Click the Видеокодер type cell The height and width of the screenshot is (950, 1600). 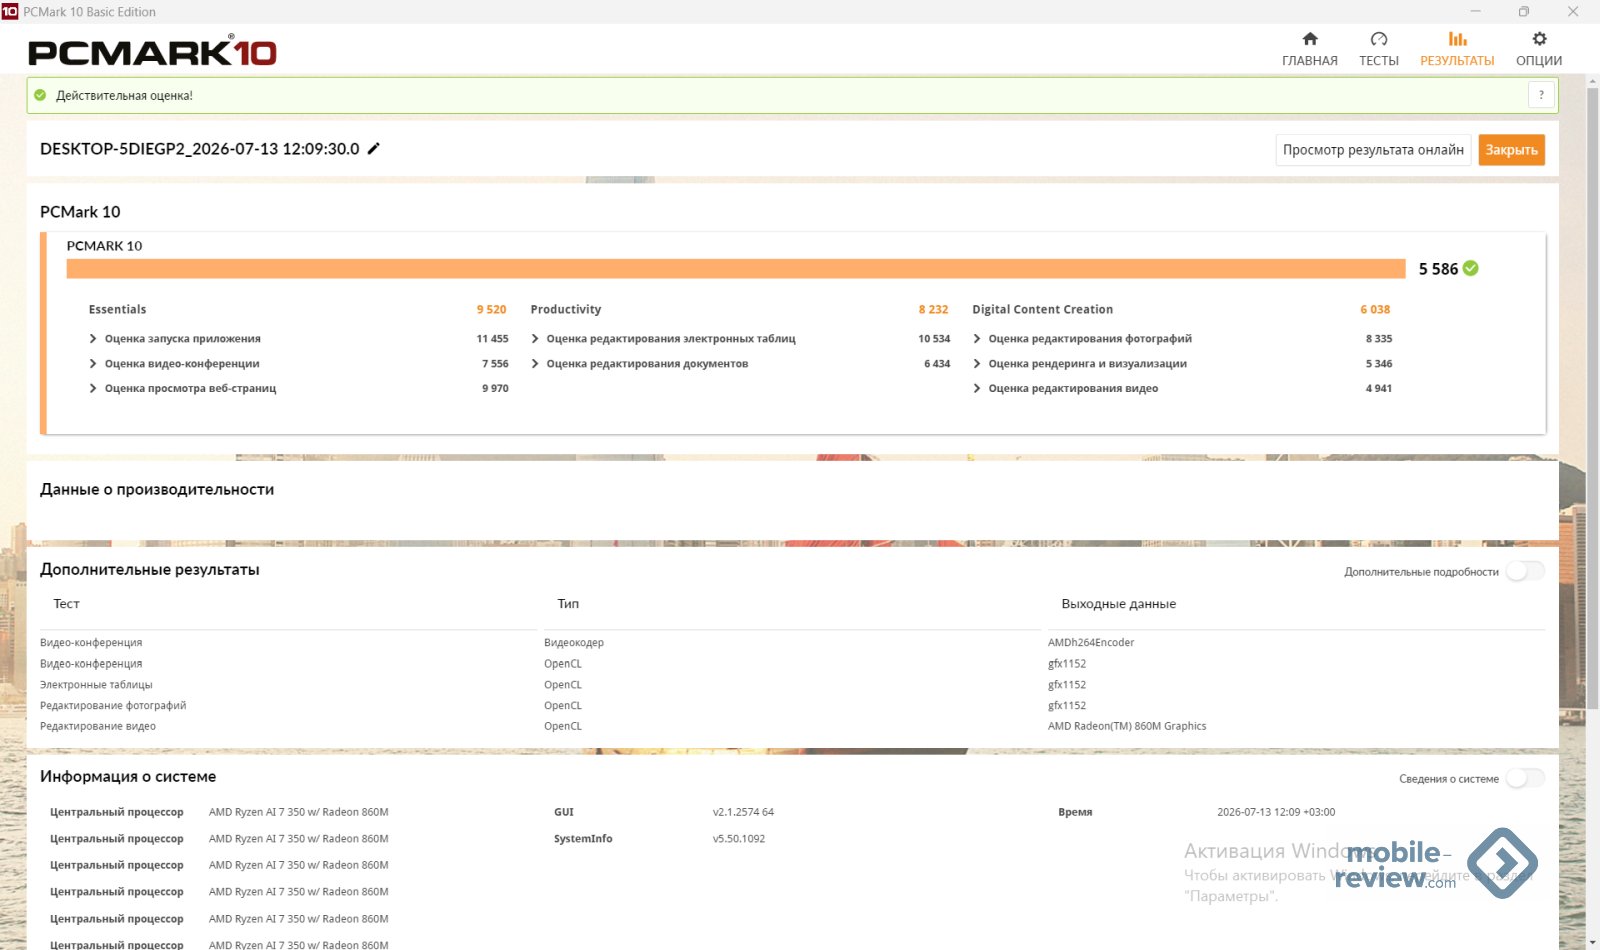point(574,643)
